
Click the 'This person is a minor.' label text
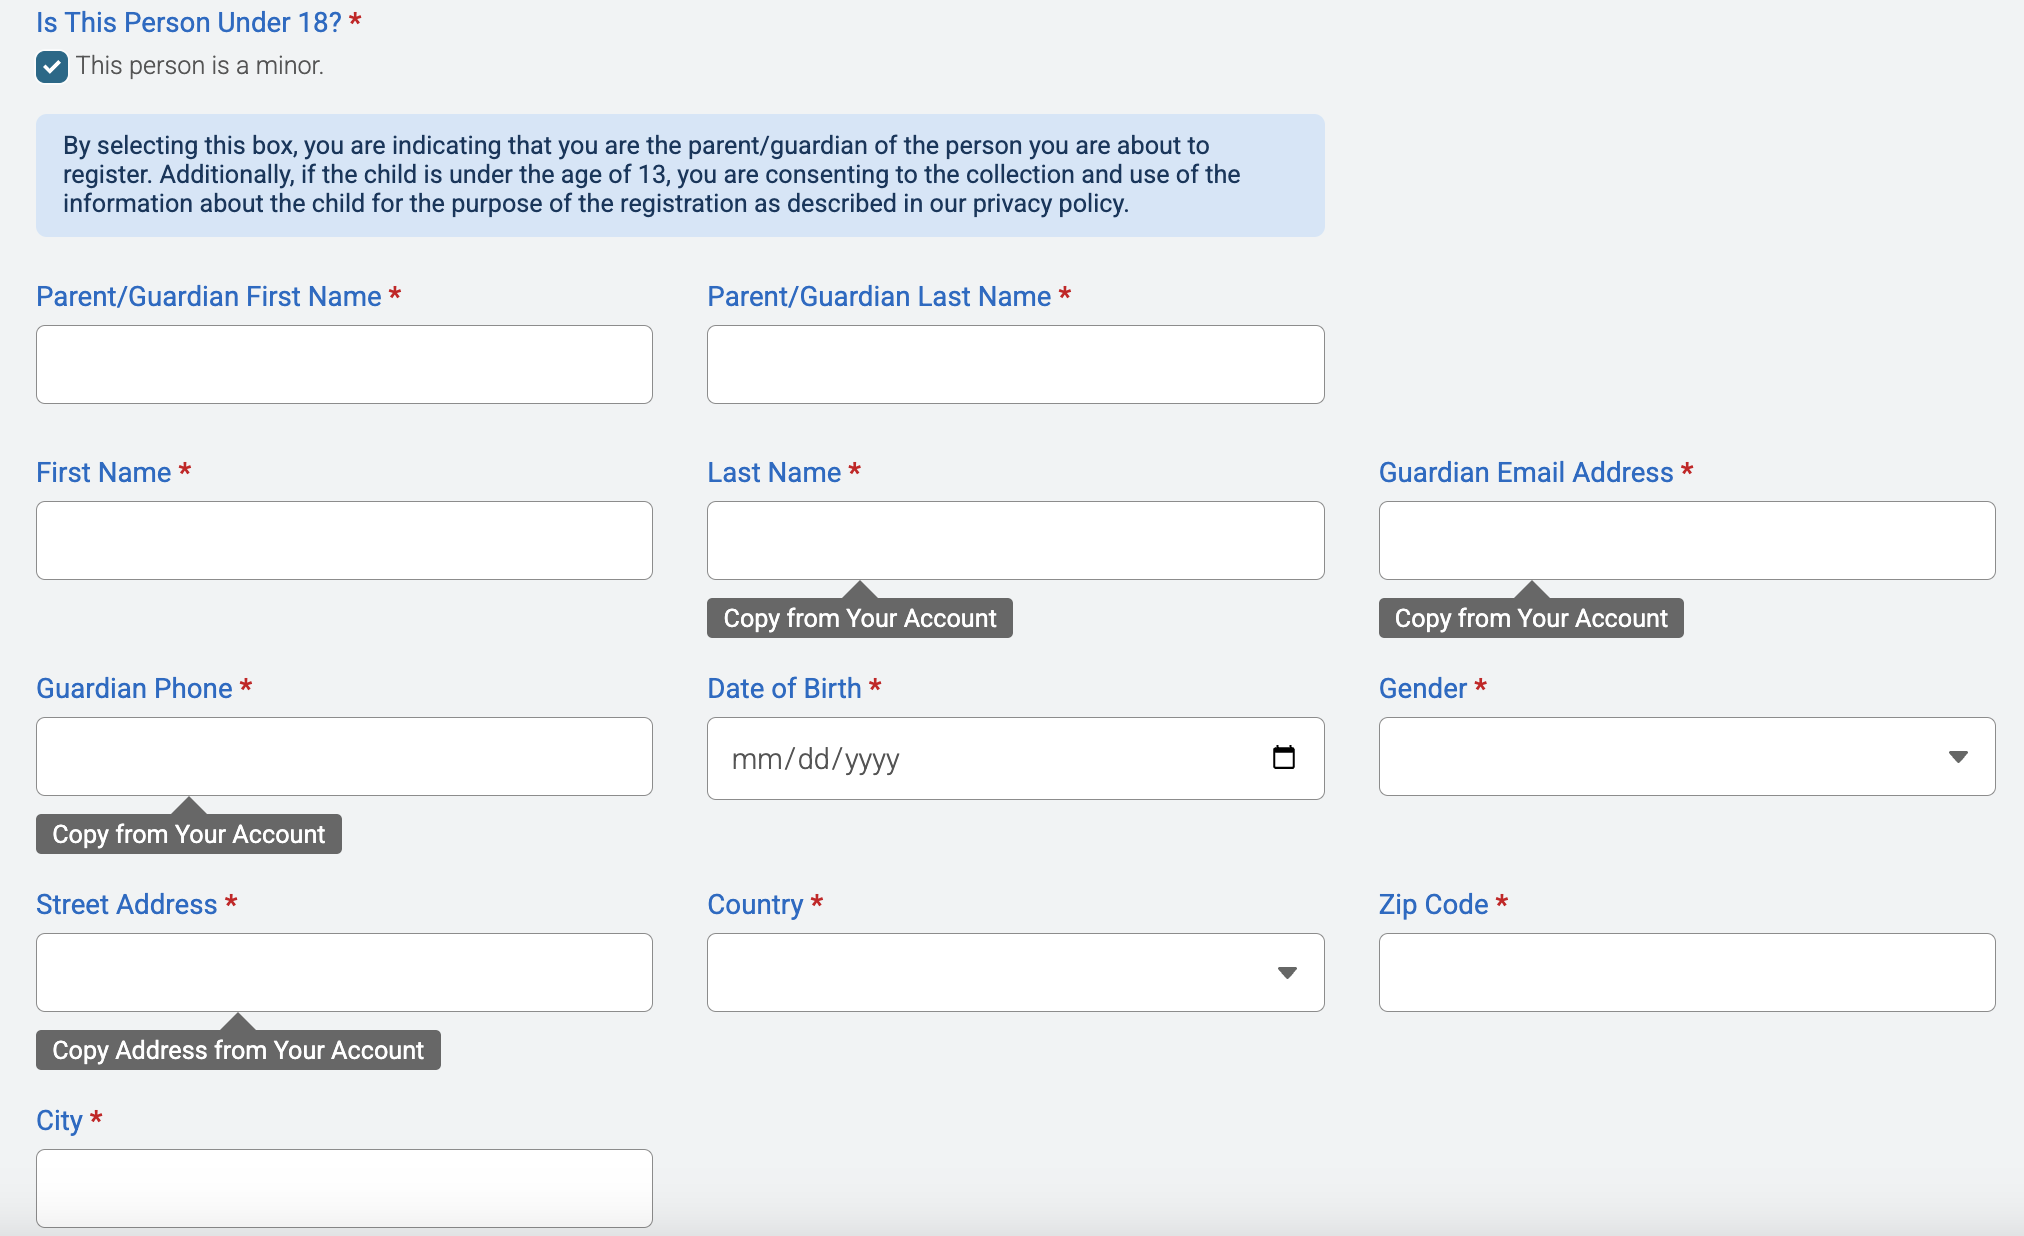[x=200, y=66]
